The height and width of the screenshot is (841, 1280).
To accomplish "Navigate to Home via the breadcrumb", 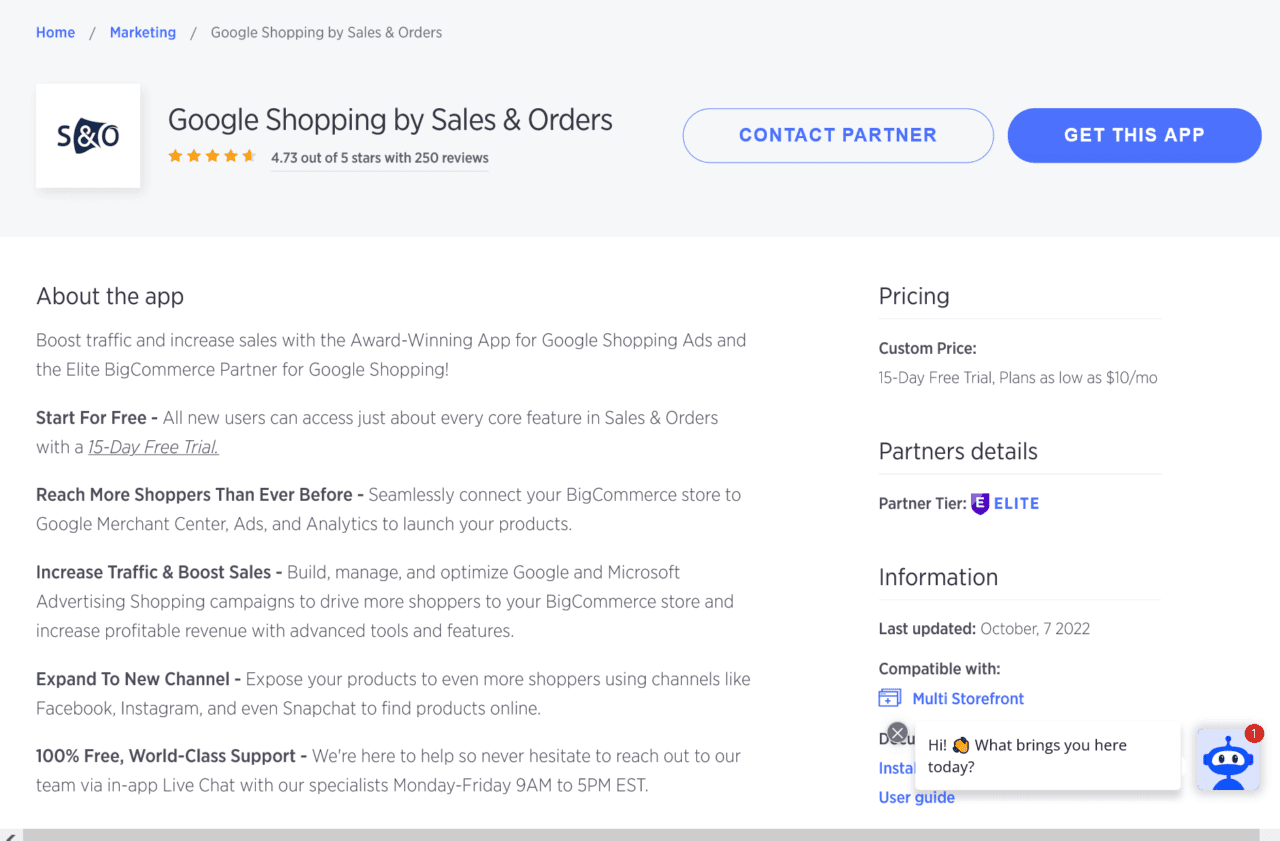I will click(55, 32).
